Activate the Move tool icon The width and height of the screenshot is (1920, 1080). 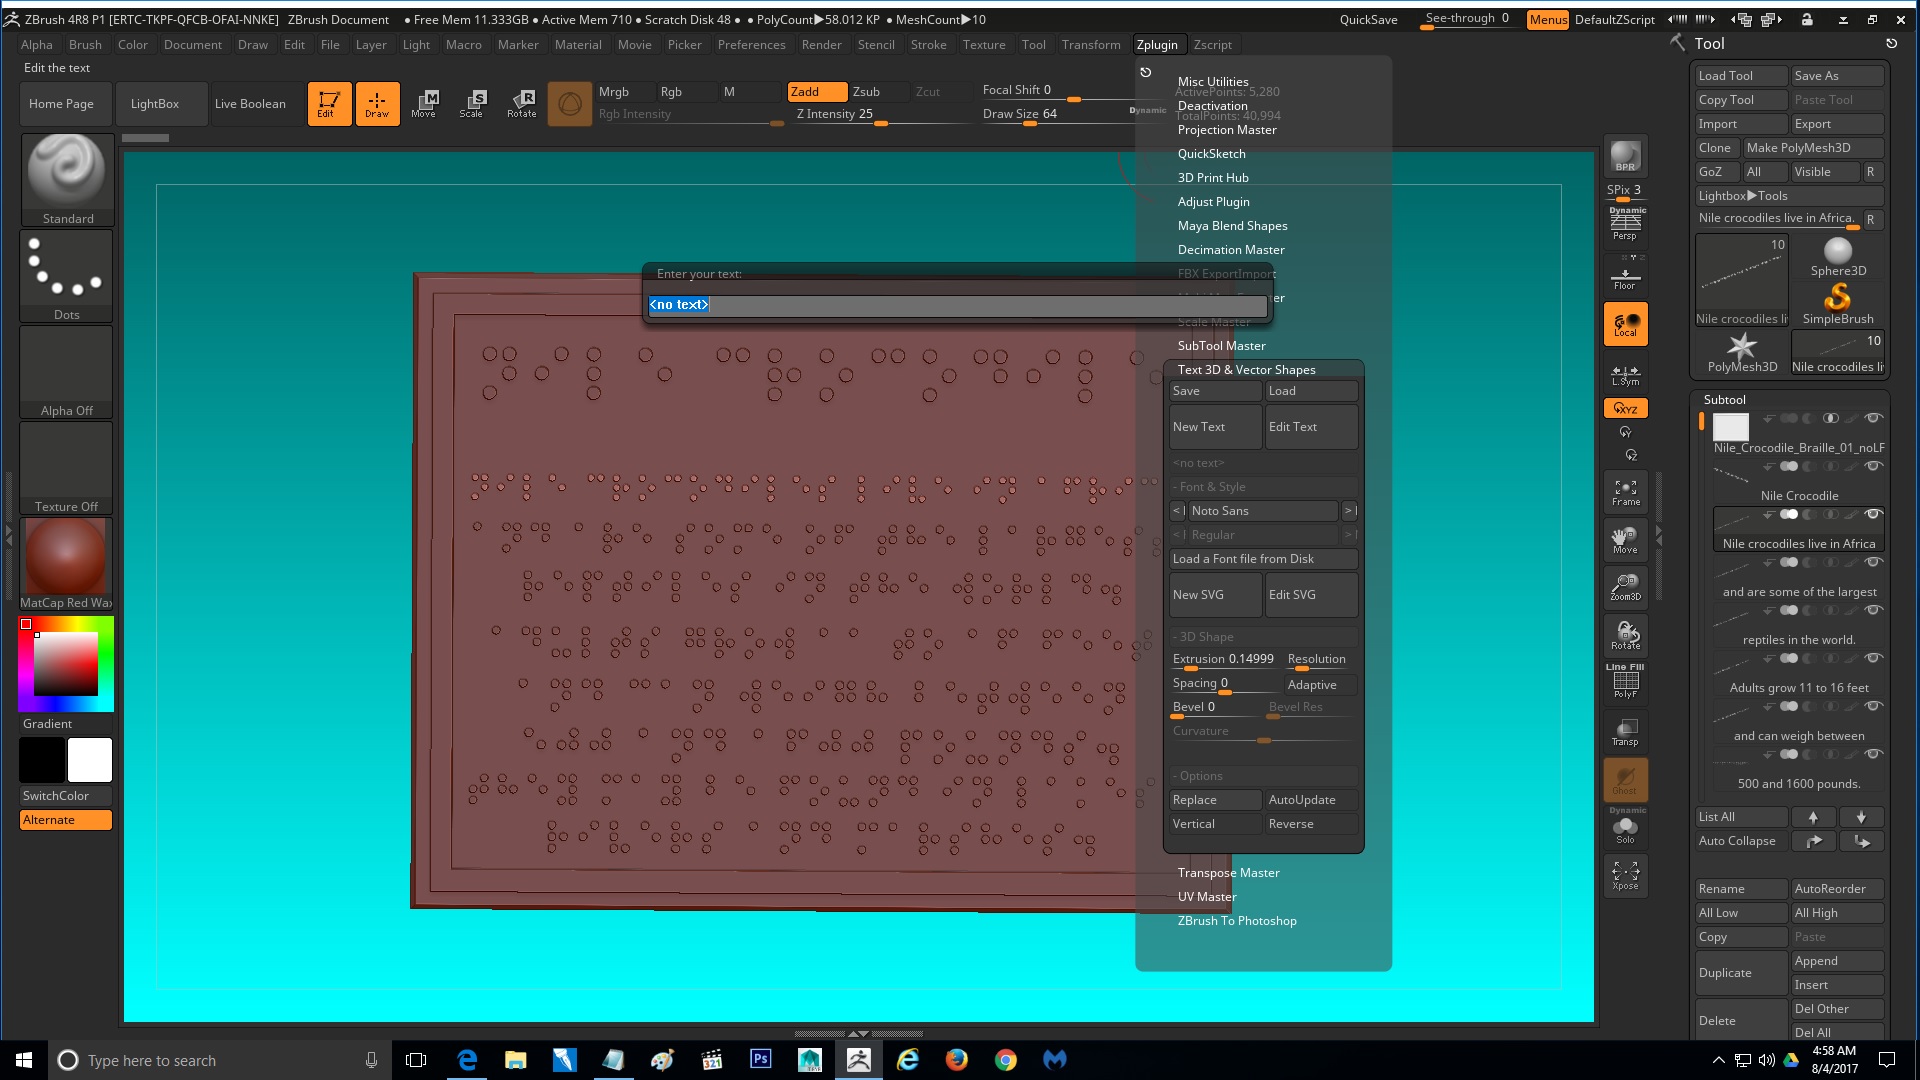[x=424, y=103]
